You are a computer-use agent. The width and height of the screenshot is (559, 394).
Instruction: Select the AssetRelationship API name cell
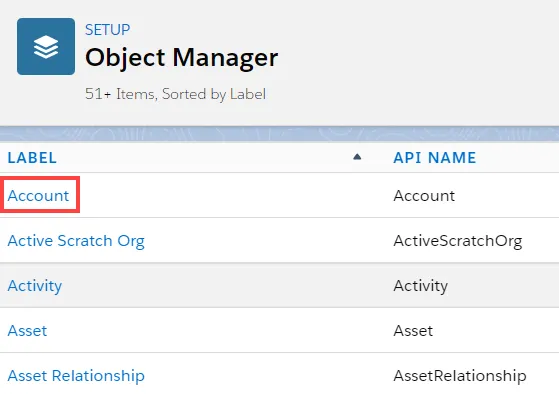pyautogui.click(x=460, y=376)
